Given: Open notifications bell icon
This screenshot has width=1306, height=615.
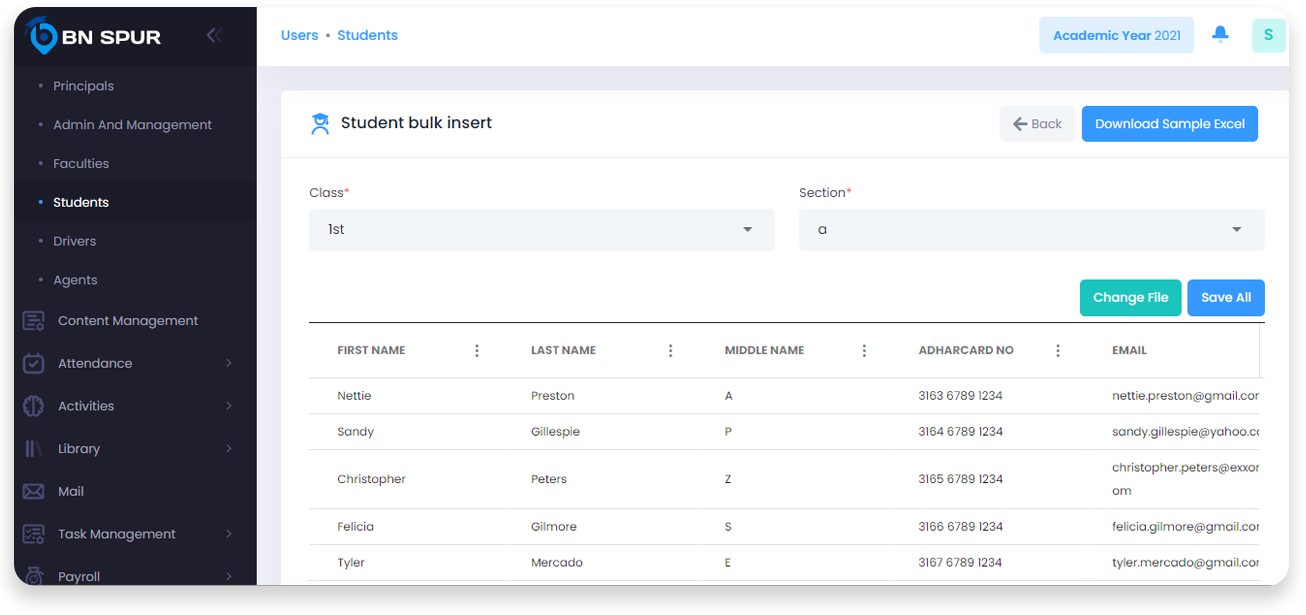Looking at the screenshot, I should [x=1220, y=35].
